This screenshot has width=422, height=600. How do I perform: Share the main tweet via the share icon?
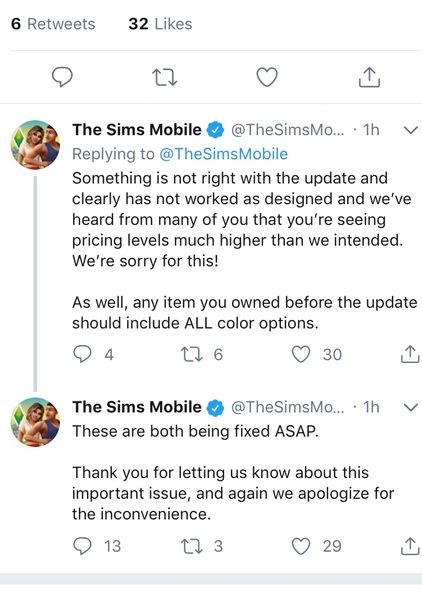pos(369,77)
